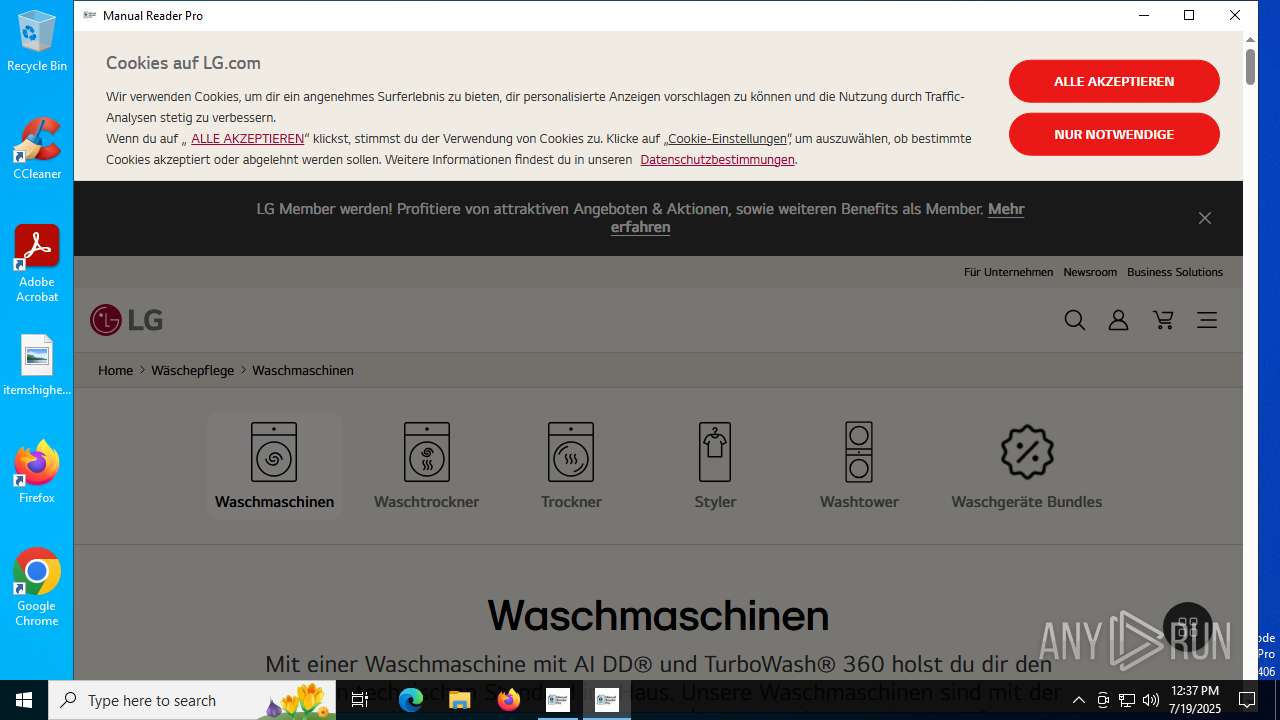Click the taskbar search box
1280x720 pixels.
click(x=193, y=700)
